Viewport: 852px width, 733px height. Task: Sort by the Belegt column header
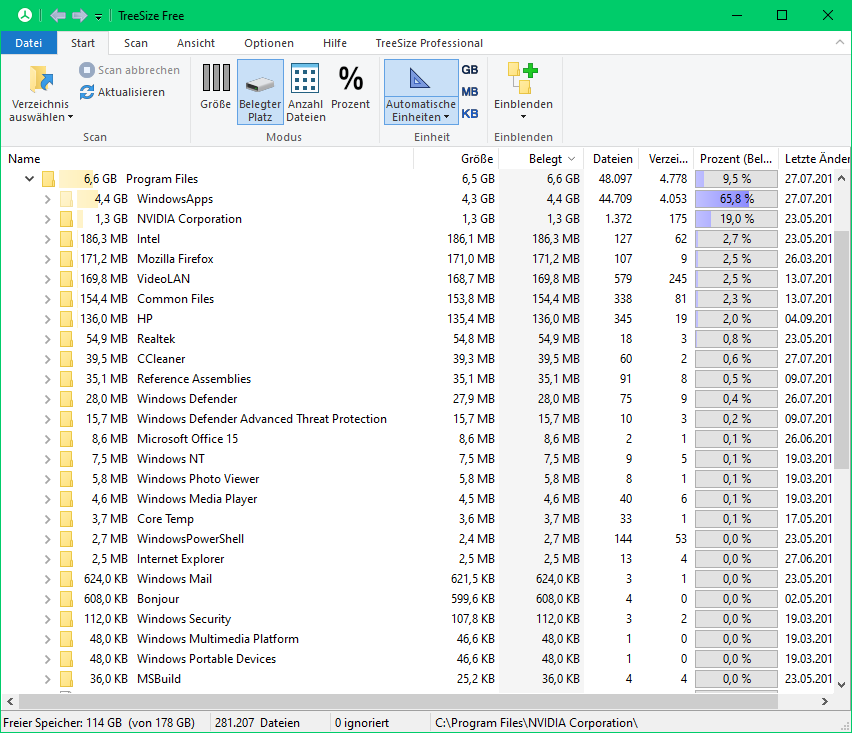click(541, 159)
